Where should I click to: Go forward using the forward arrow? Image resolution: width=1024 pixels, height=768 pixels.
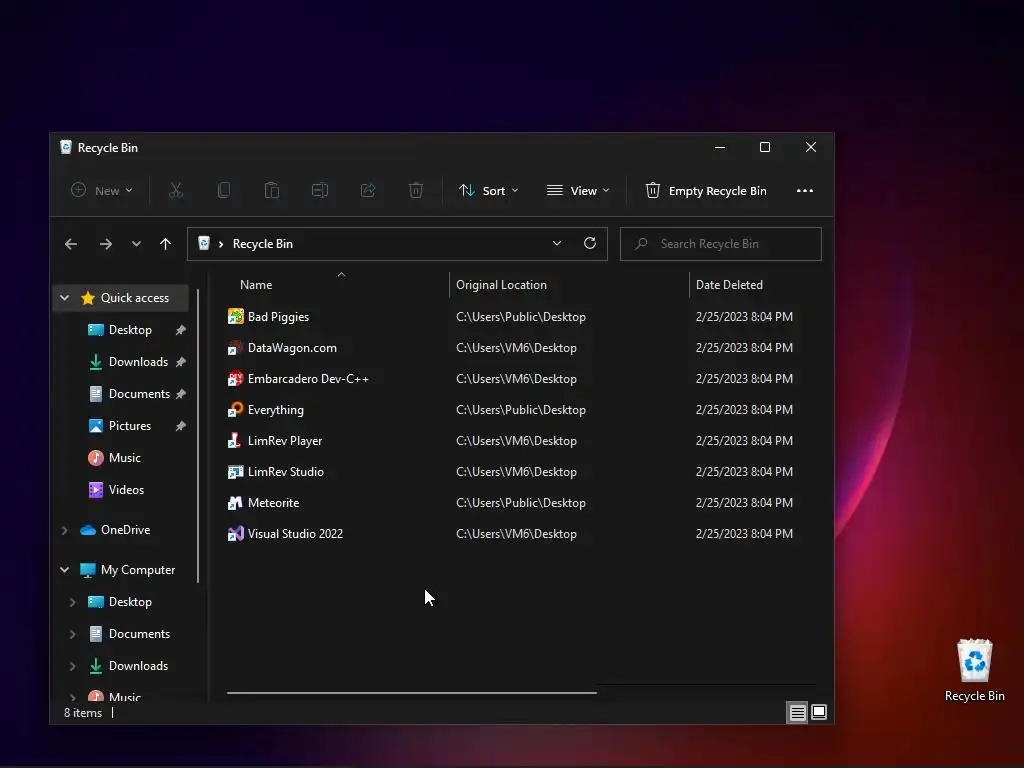click(105, 244)
